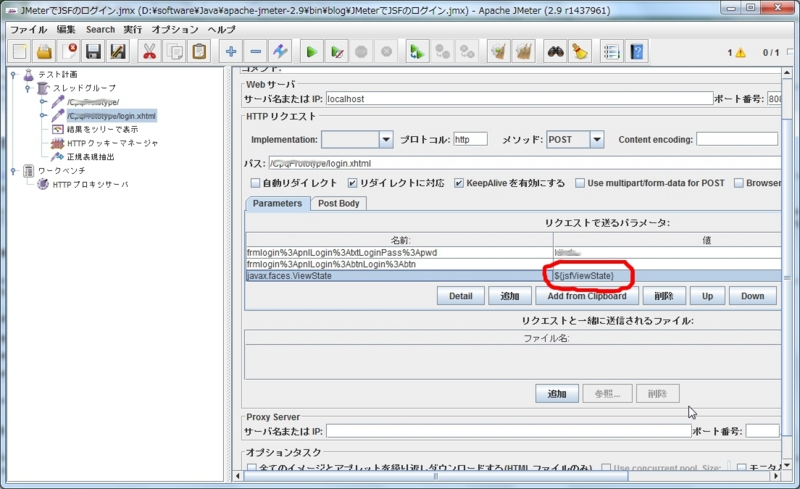Click Add from Clipboard button
Screen dimensions: 800x489
[587, 296]
